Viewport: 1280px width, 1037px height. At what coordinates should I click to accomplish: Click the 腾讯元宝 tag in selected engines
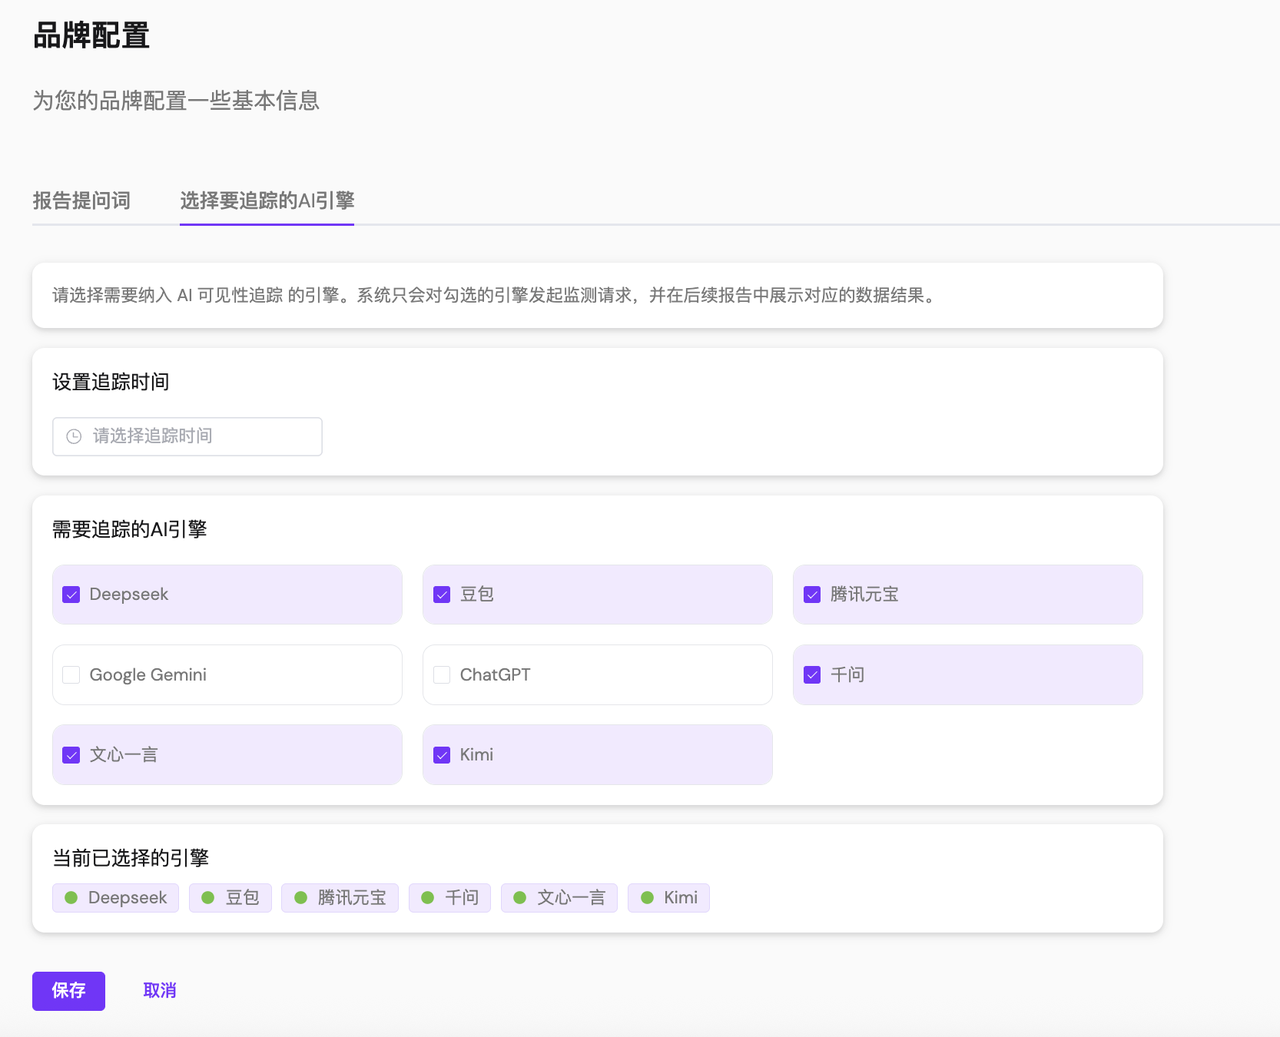pos(340,897)
